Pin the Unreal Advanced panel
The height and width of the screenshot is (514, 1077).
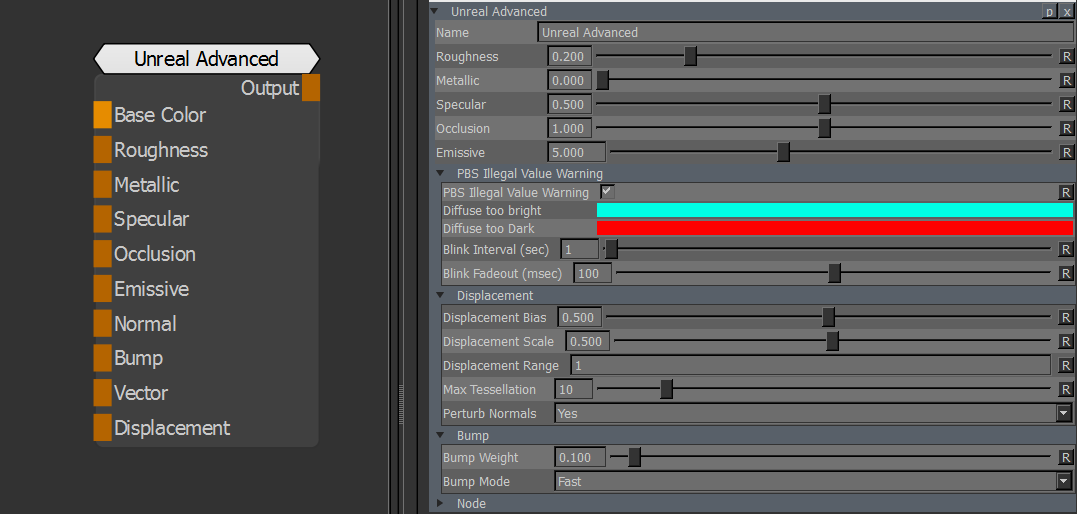coord(1049,12)
